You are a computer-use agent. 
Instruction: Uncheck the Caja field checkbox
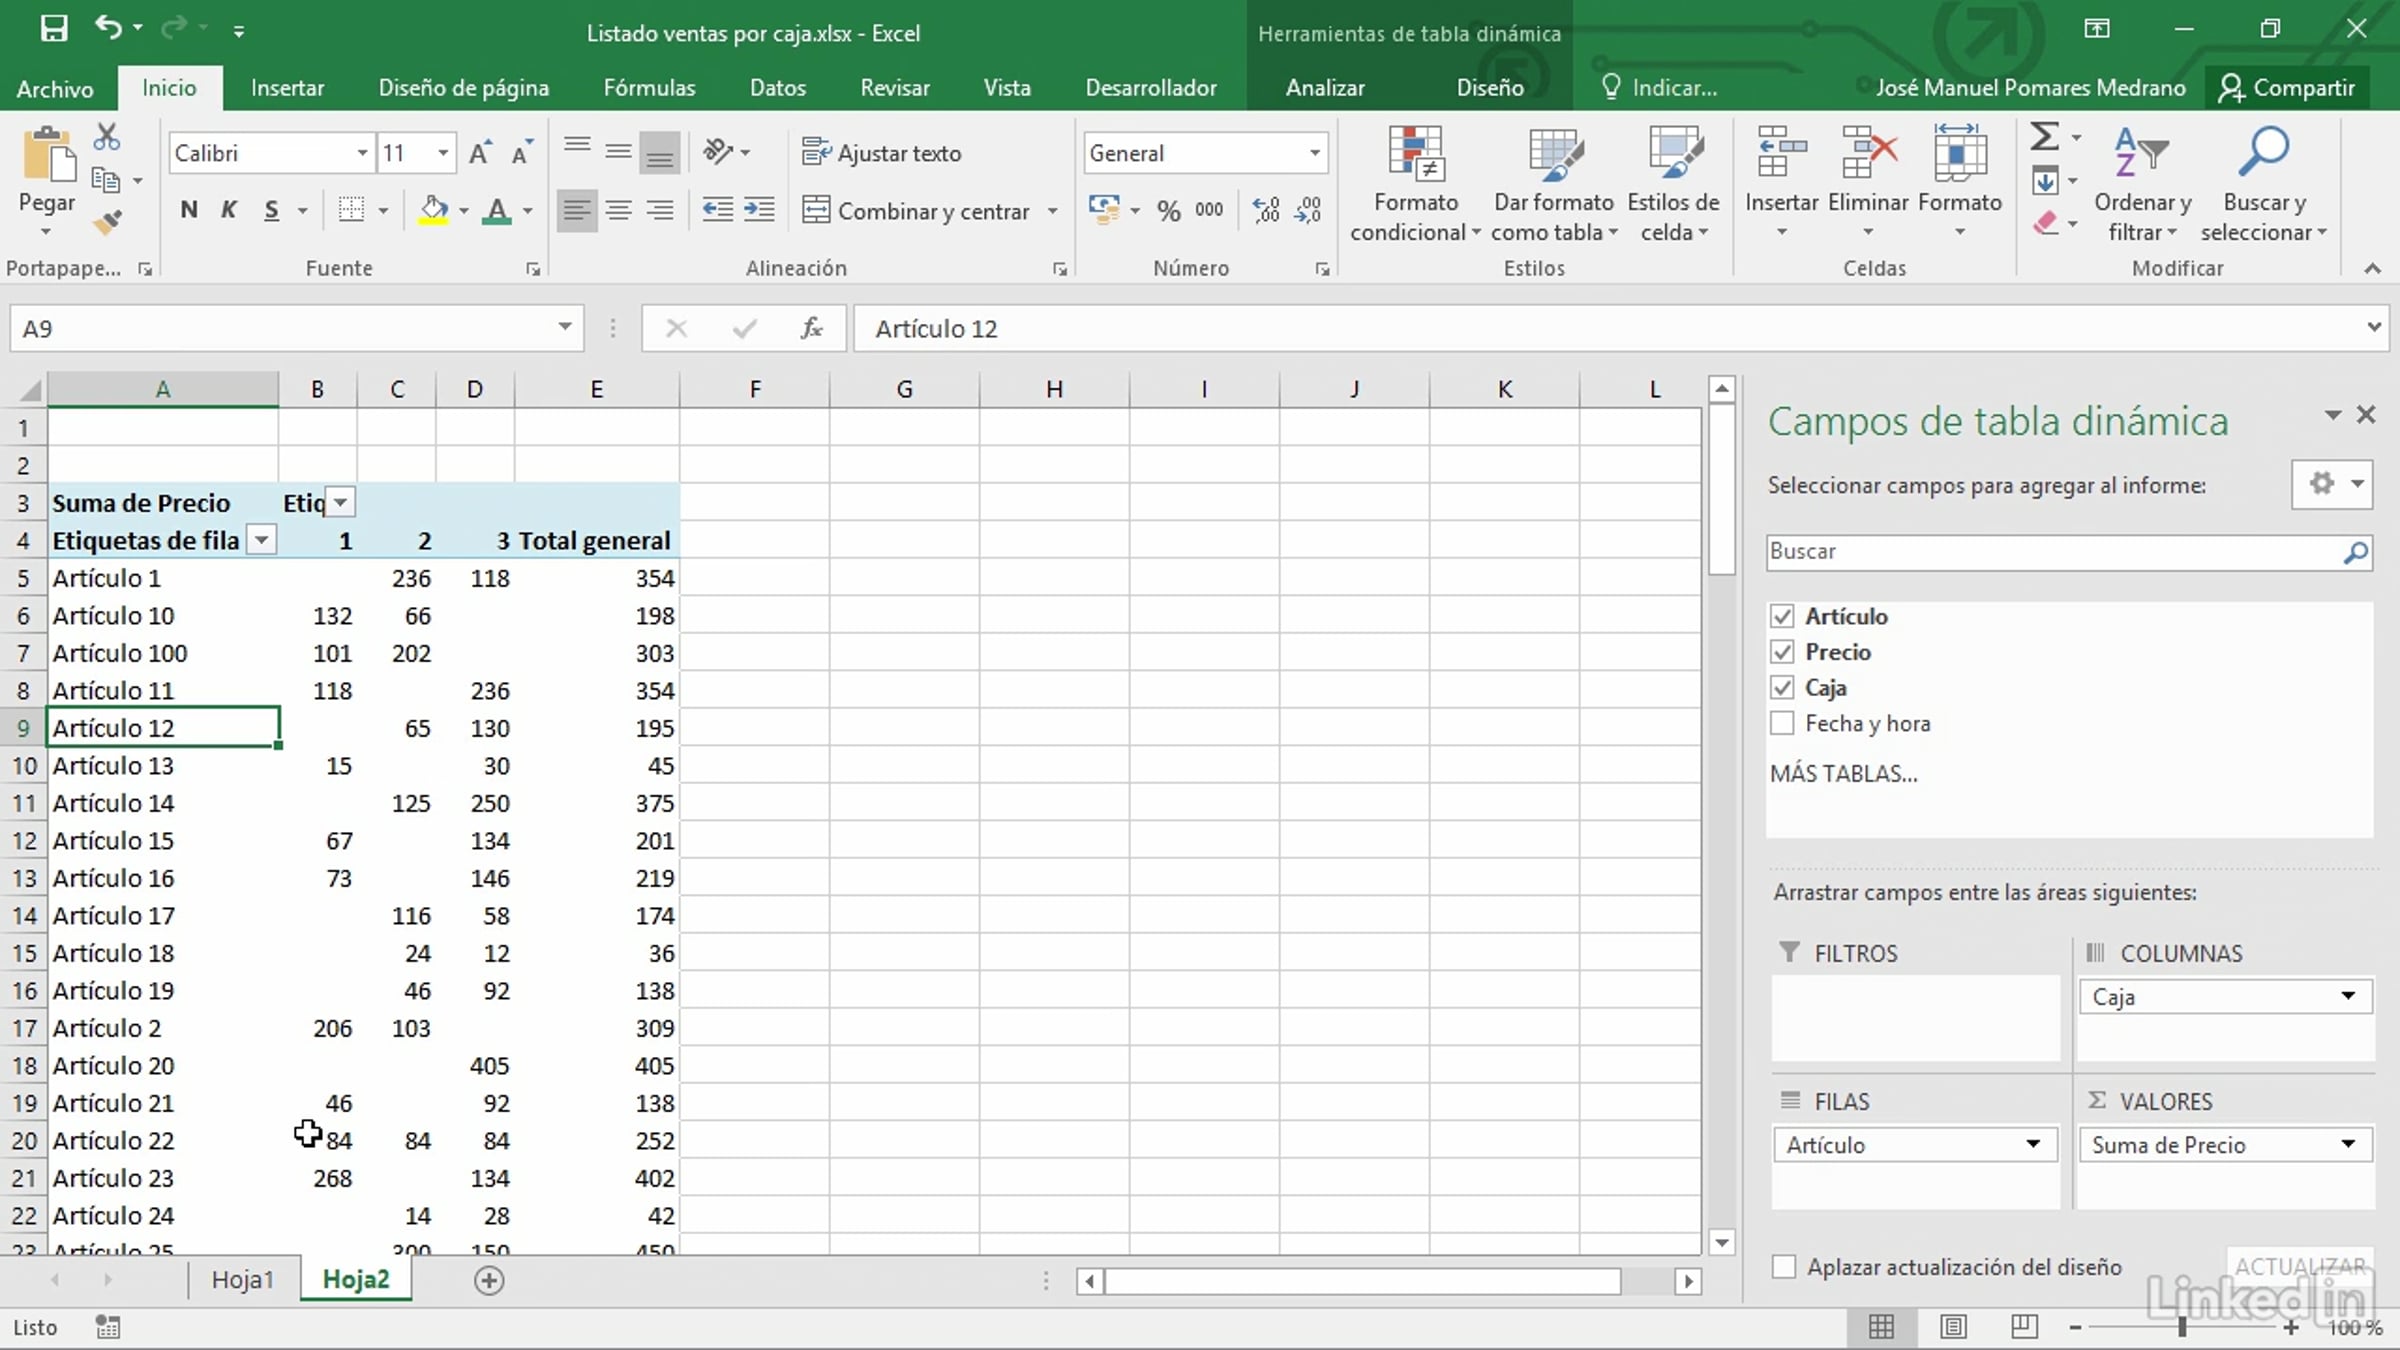(x=1782, y=688)
